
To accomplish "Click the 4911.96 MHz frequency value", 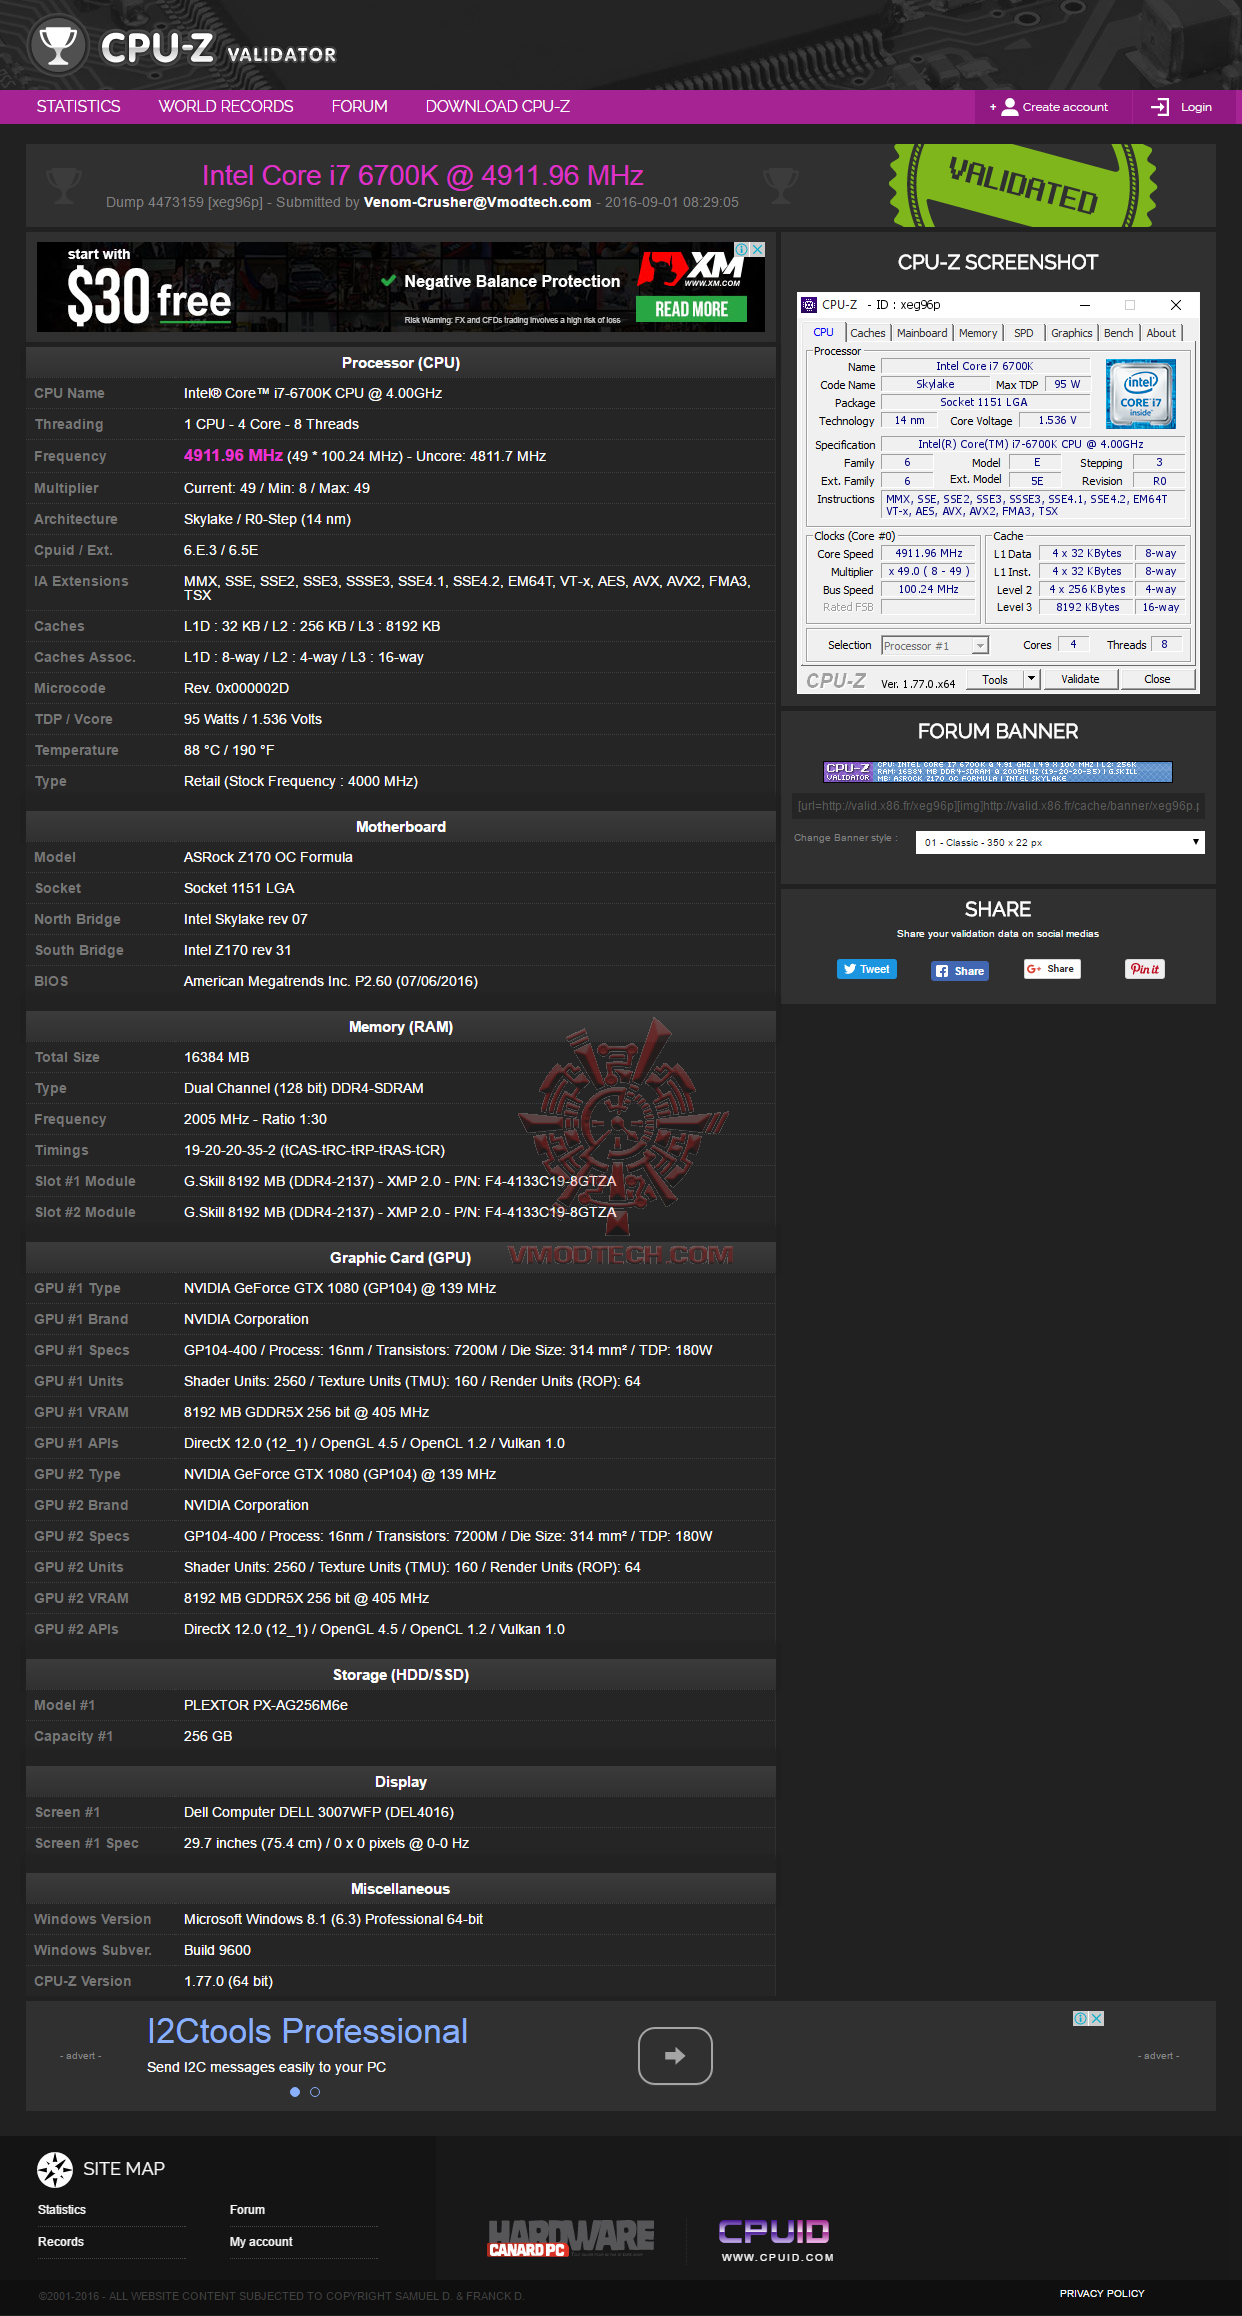I will [x=233, y=456].
